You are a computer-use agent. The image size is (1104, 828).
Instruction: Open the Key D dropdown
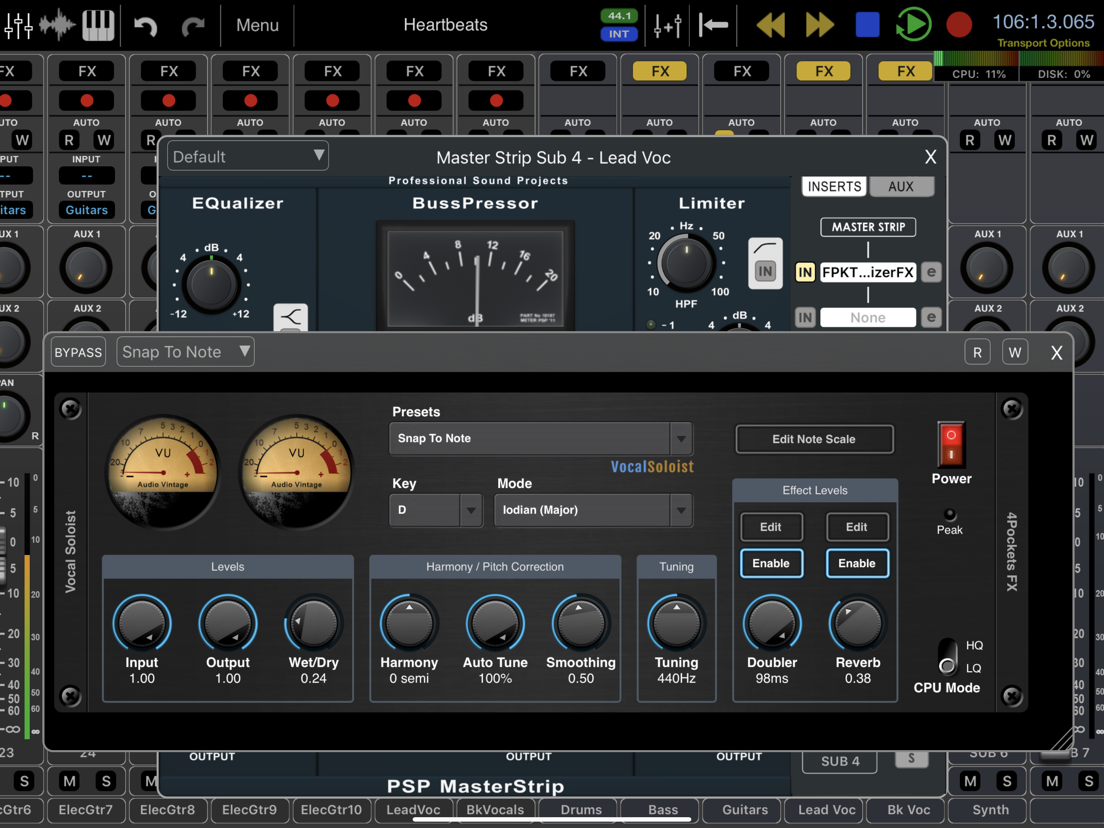pos(436,510)
